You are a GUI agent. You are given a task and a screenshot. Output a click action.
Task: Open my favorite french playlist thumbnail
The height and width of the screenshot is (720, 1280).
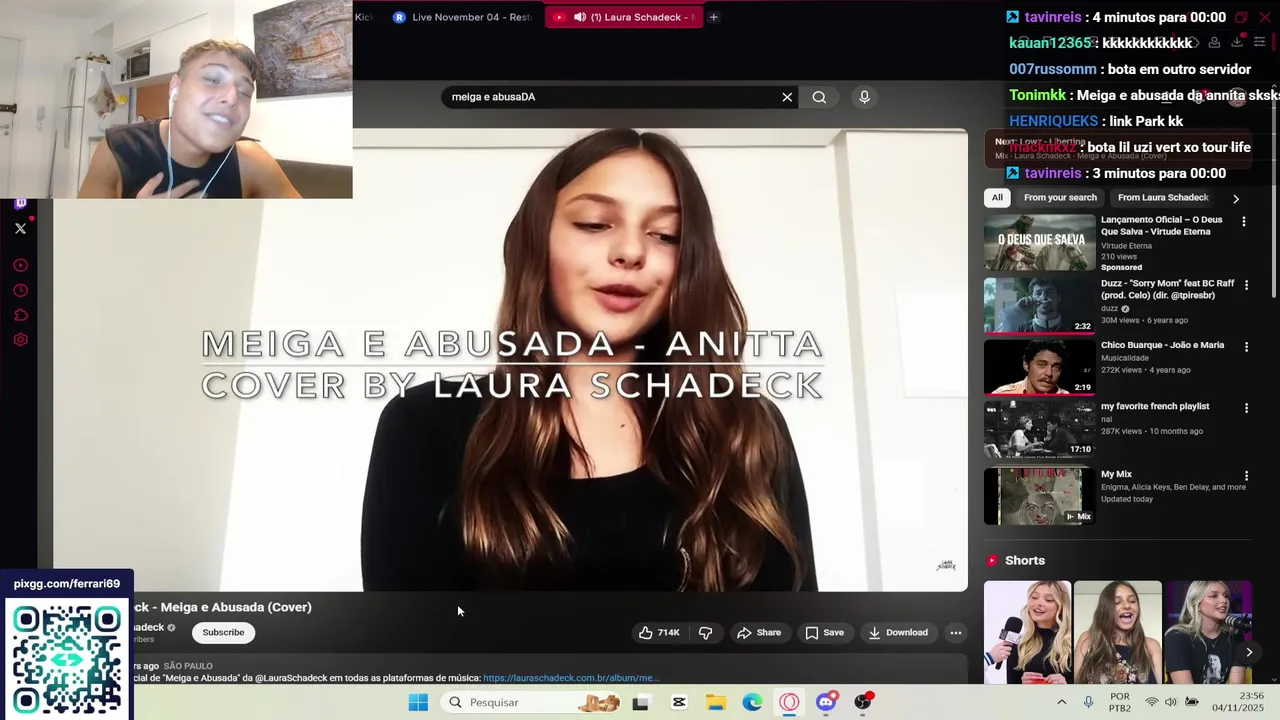1040,429
